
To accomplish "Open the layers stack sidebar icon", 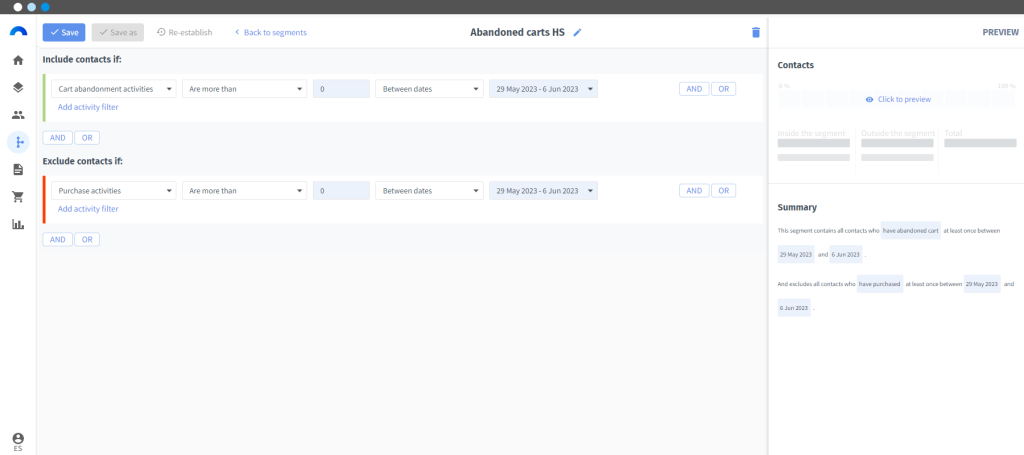I will [x=18, y=87].
